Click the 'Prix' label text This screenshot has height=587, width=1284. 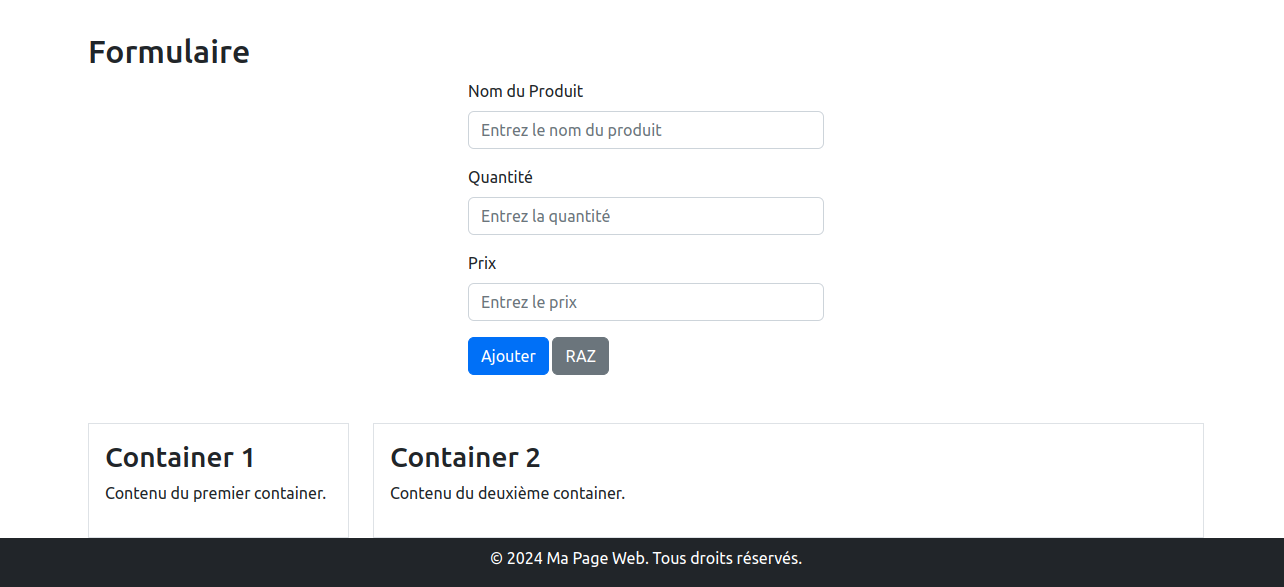[482, 263]
